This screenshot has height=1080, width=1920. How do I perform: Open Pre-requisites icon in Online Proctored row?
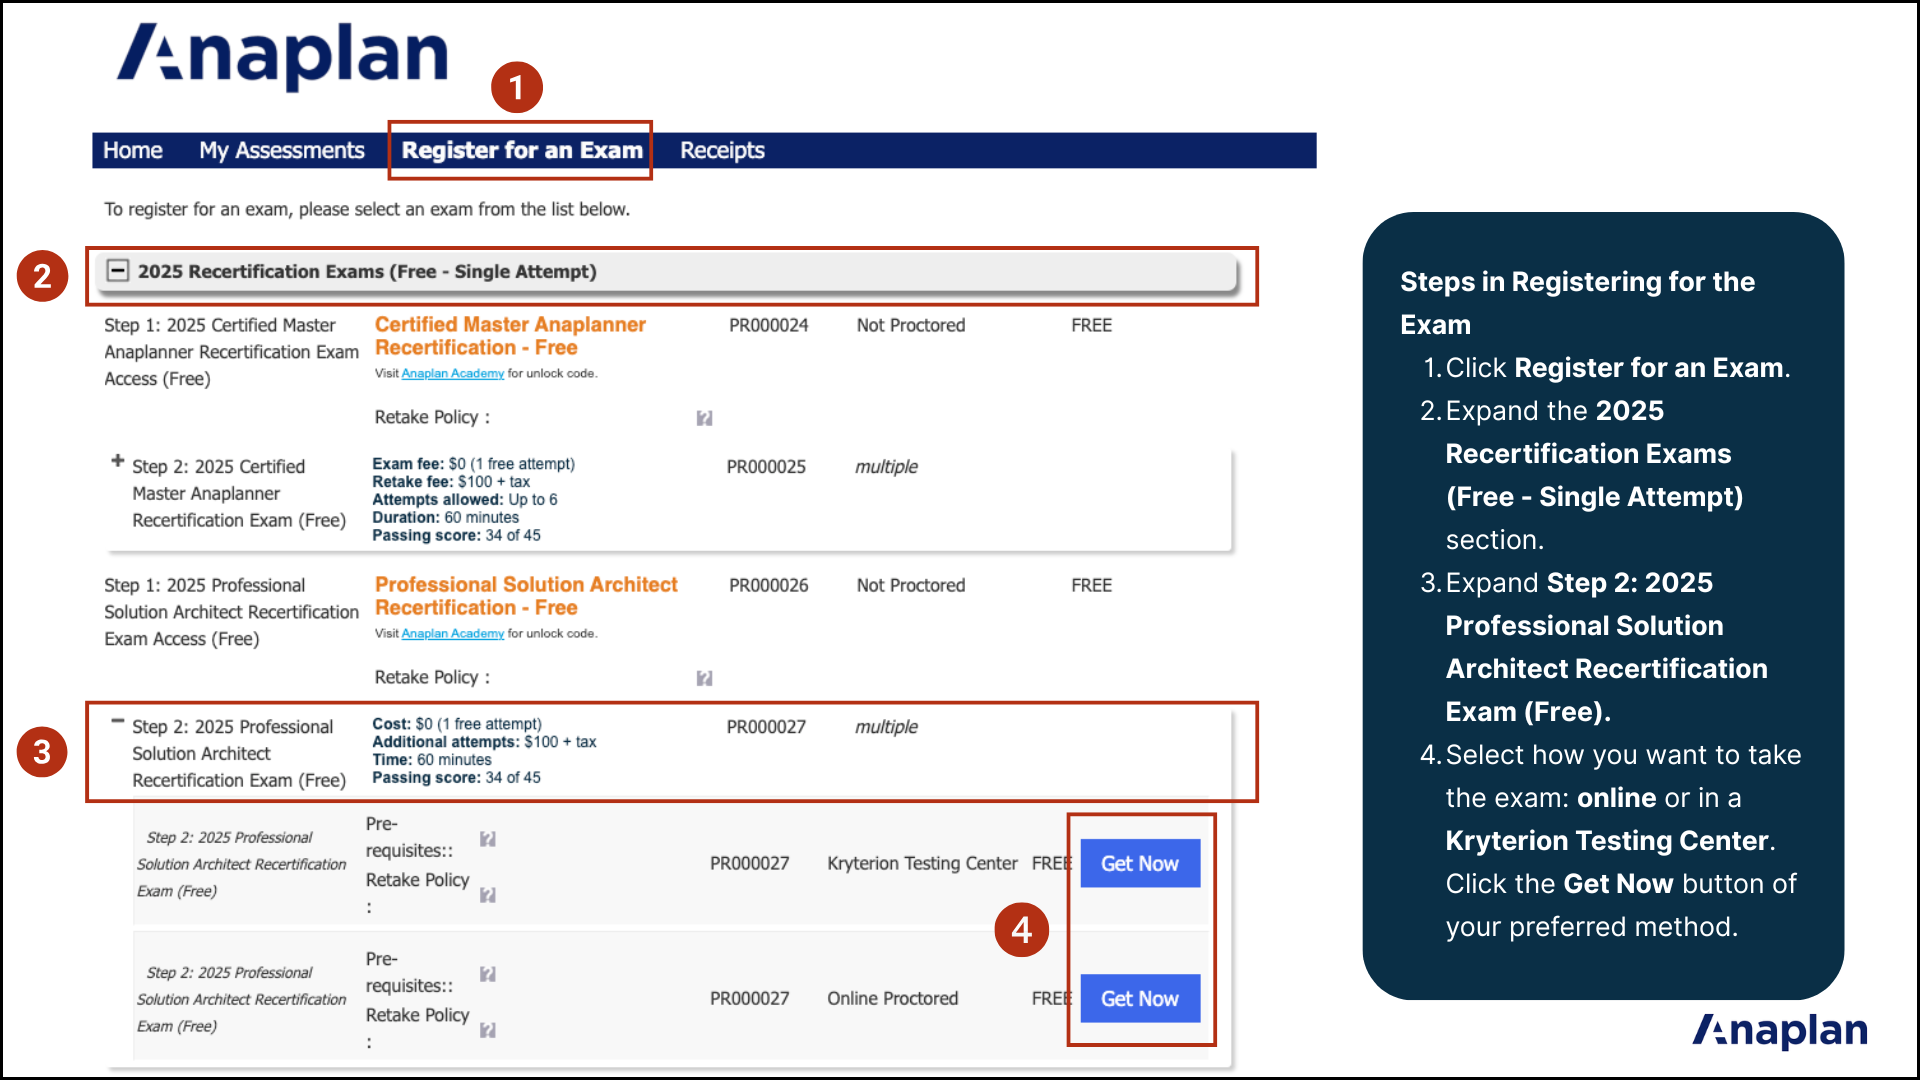pos(487,974)
